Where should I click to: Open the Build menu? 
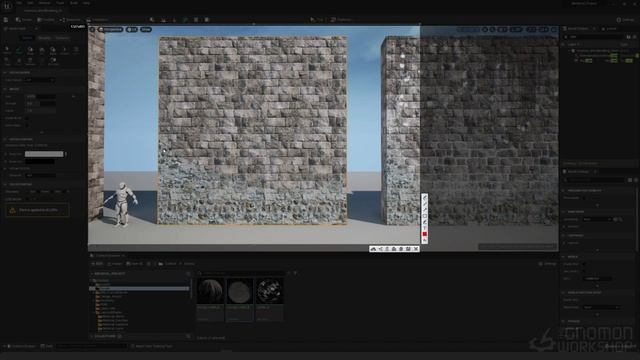[73, 3]
